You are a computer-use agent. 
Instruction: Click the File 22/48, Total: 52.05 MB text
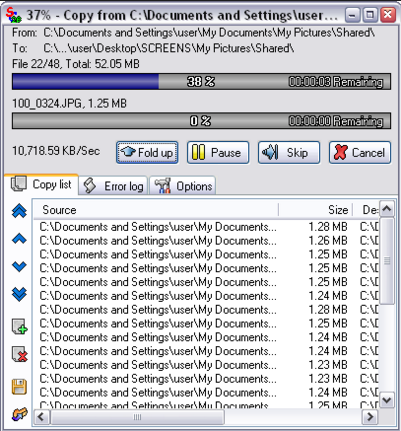click(76, 64)
